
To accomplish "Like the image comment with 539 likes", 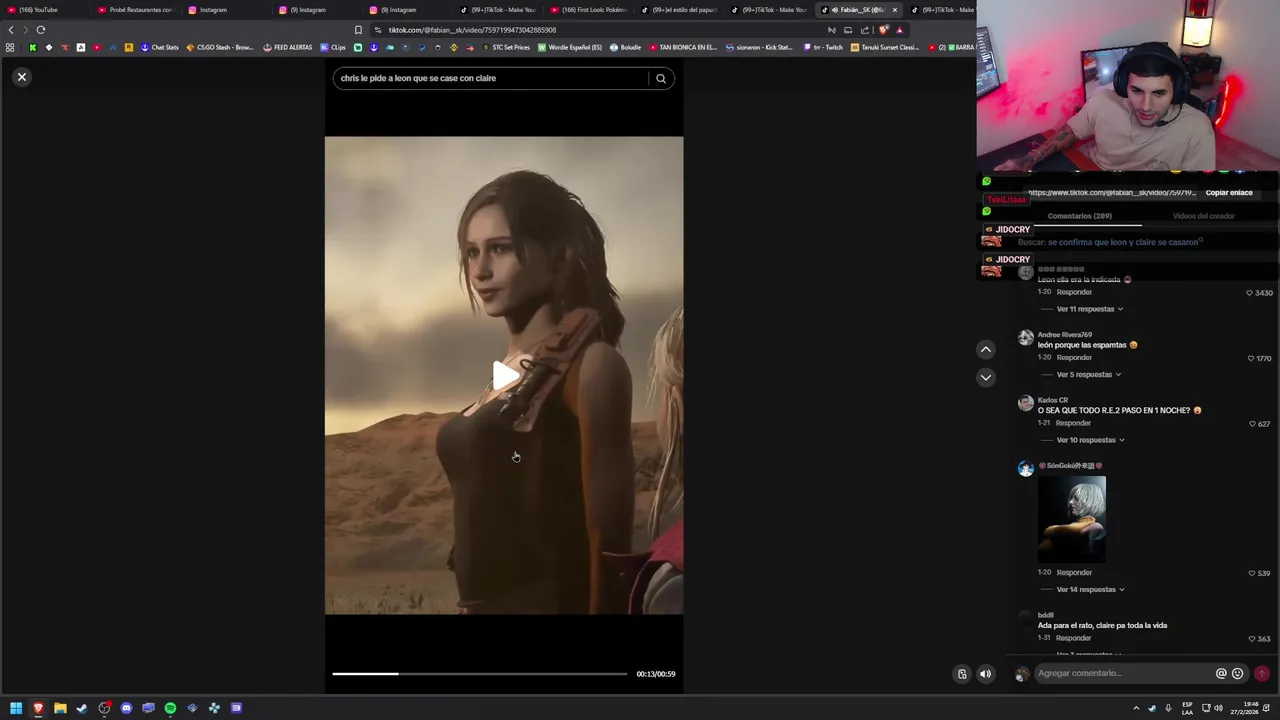I will coord(1252,574).
